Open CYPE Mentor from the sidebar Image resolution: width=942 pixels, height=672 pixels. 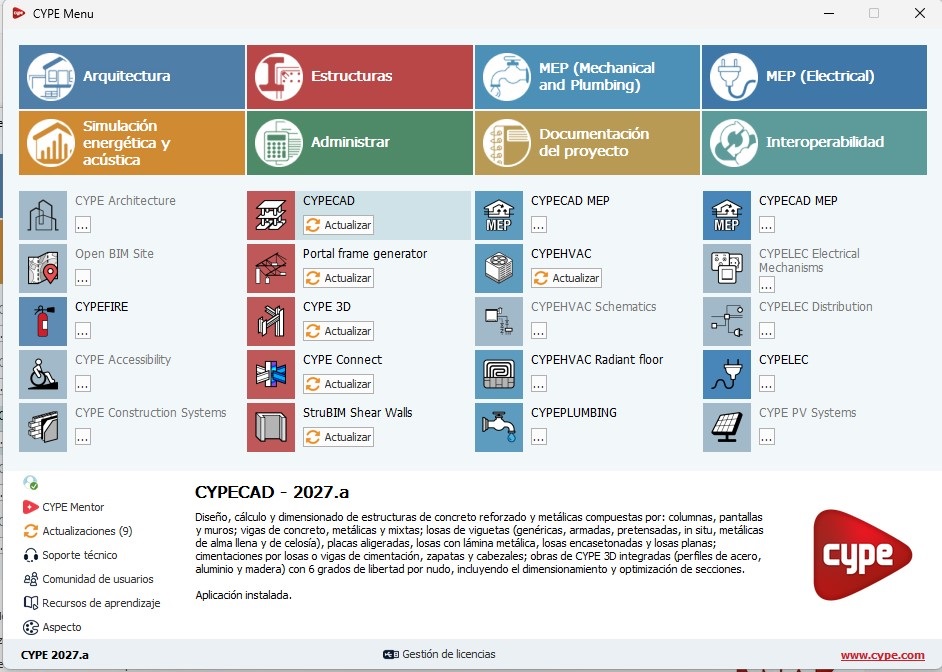pyautogui.click(x=64, y=507)
